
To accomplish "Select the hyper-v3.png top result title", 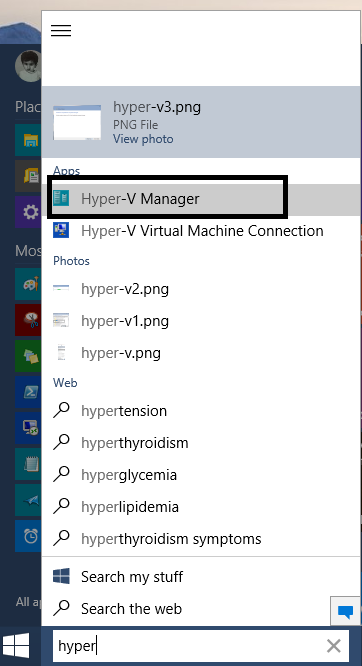I will coord(157,107).
